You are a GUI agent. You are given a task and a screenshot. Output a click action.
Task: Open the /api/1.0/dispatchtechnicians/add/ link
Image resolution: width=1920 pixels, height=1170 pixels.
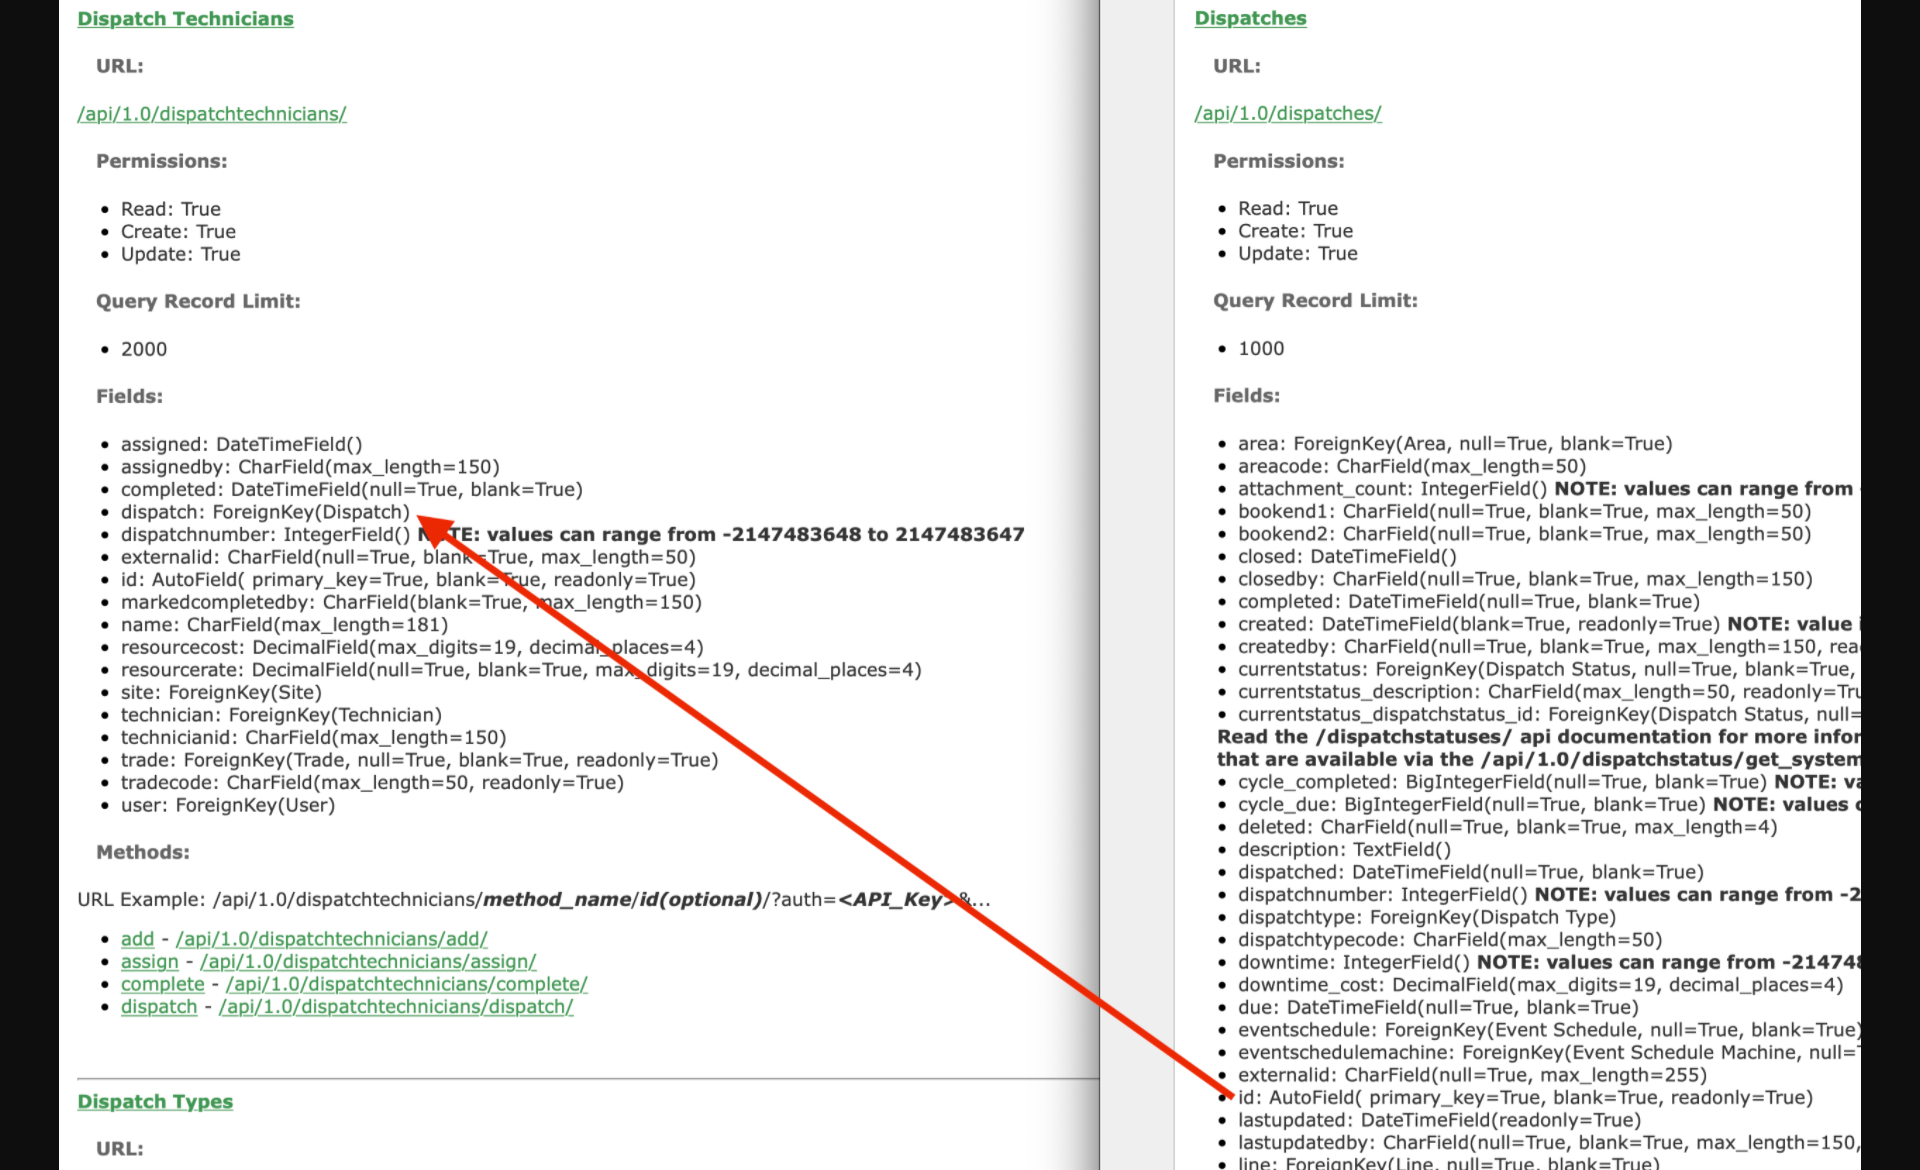tap(332, 939)
